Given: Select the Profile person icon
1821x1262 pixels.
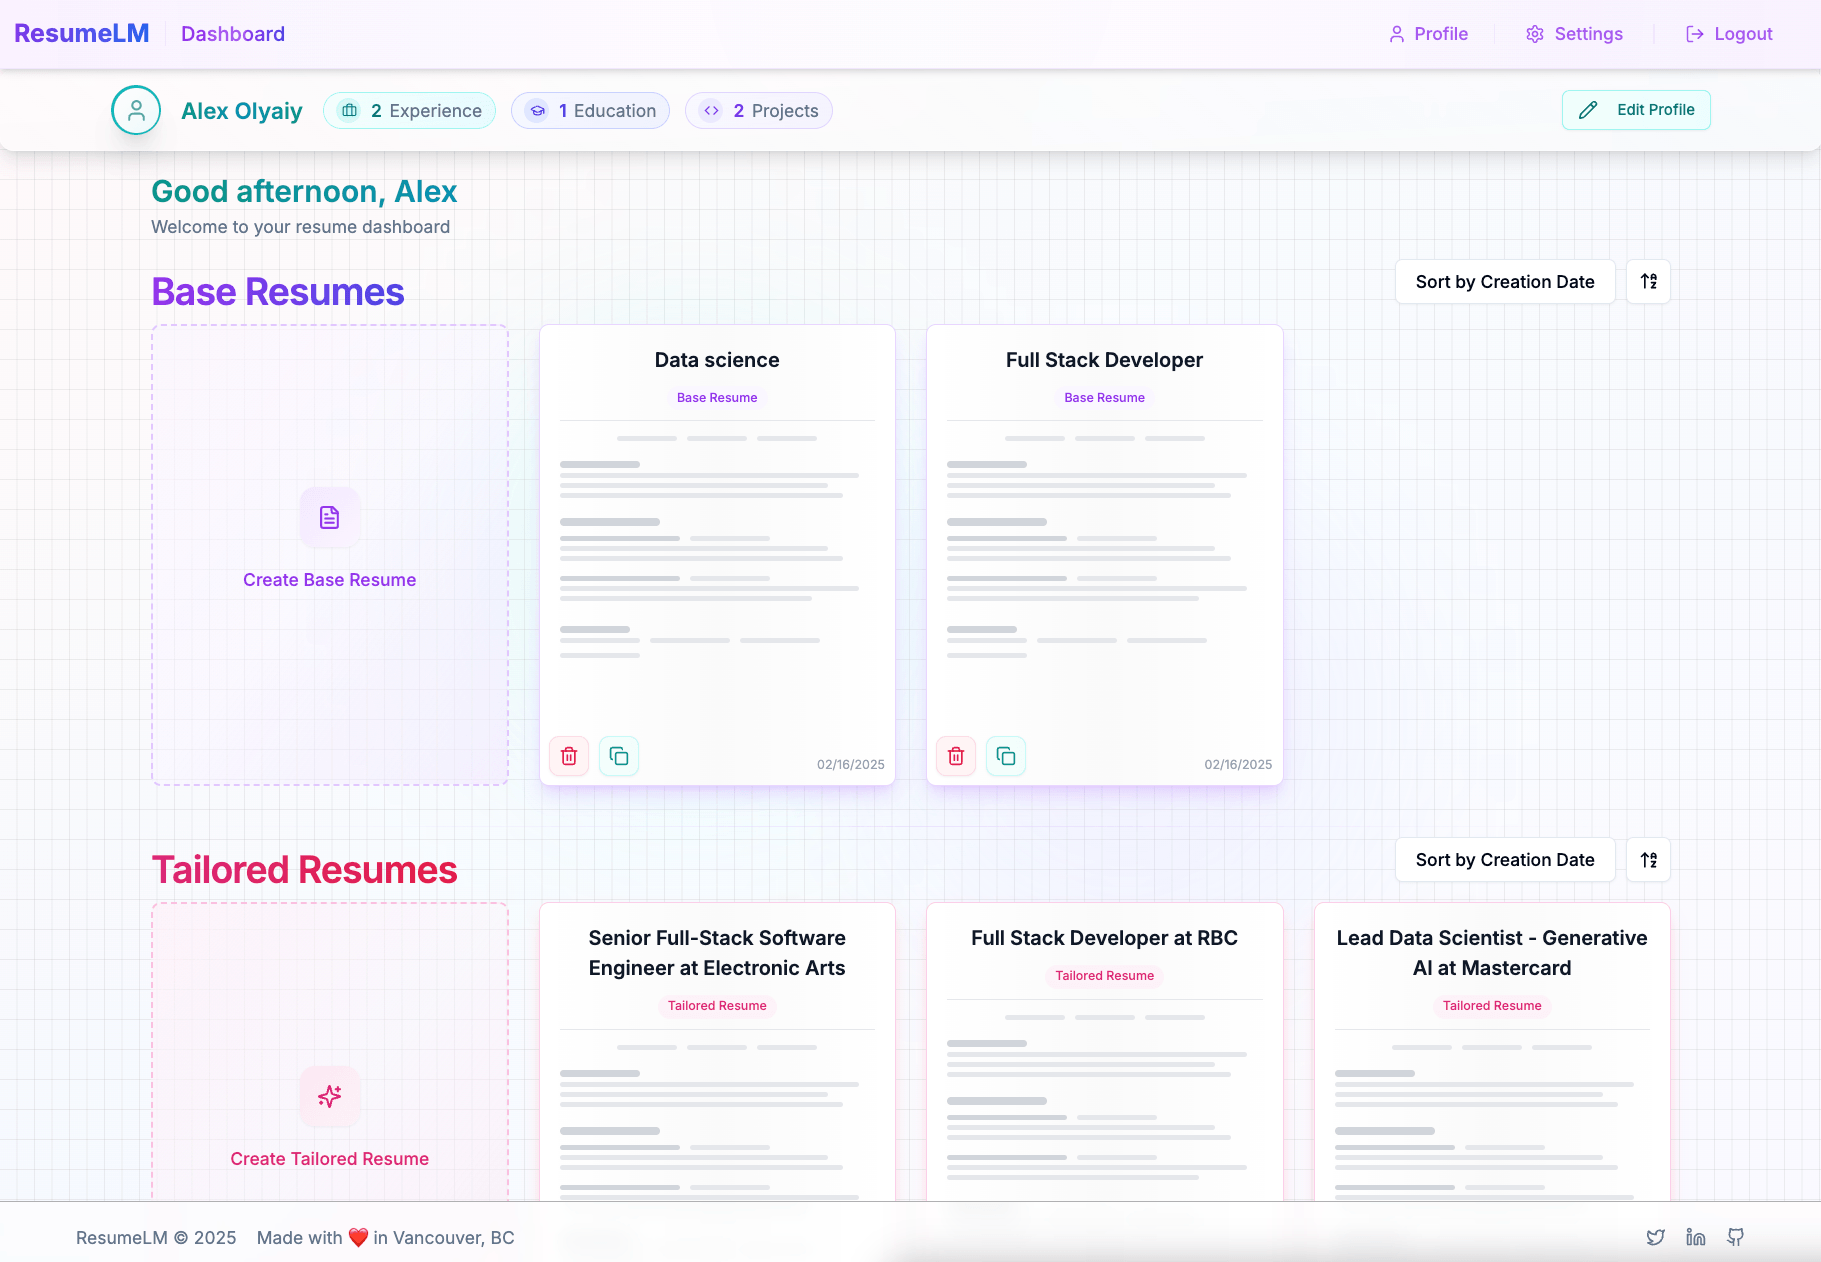Looking at the screenshot, I should (x=1397, y=33).
